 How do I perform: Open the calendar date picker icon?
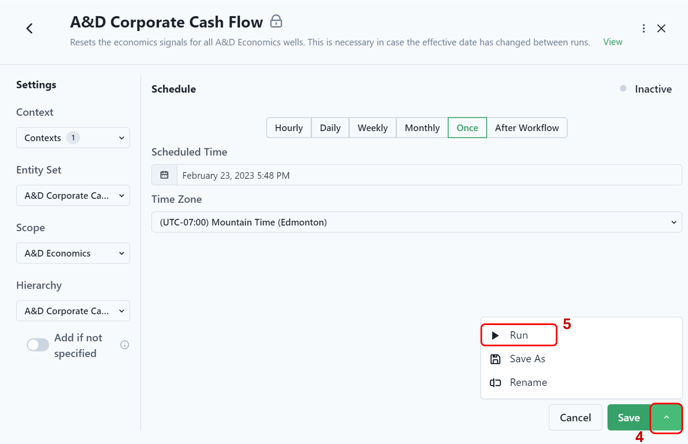click(x=164, y=175)
